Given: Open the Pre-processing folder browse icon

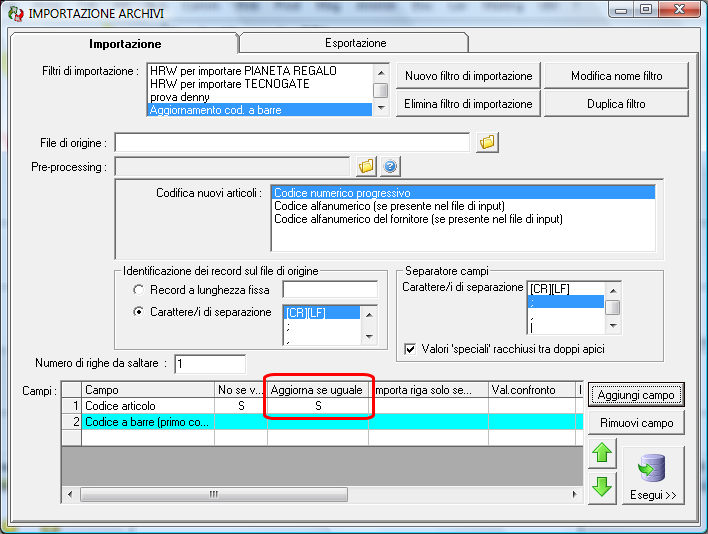Looking at the screenshot, I should pyautogui.click(x=366, y=167).
